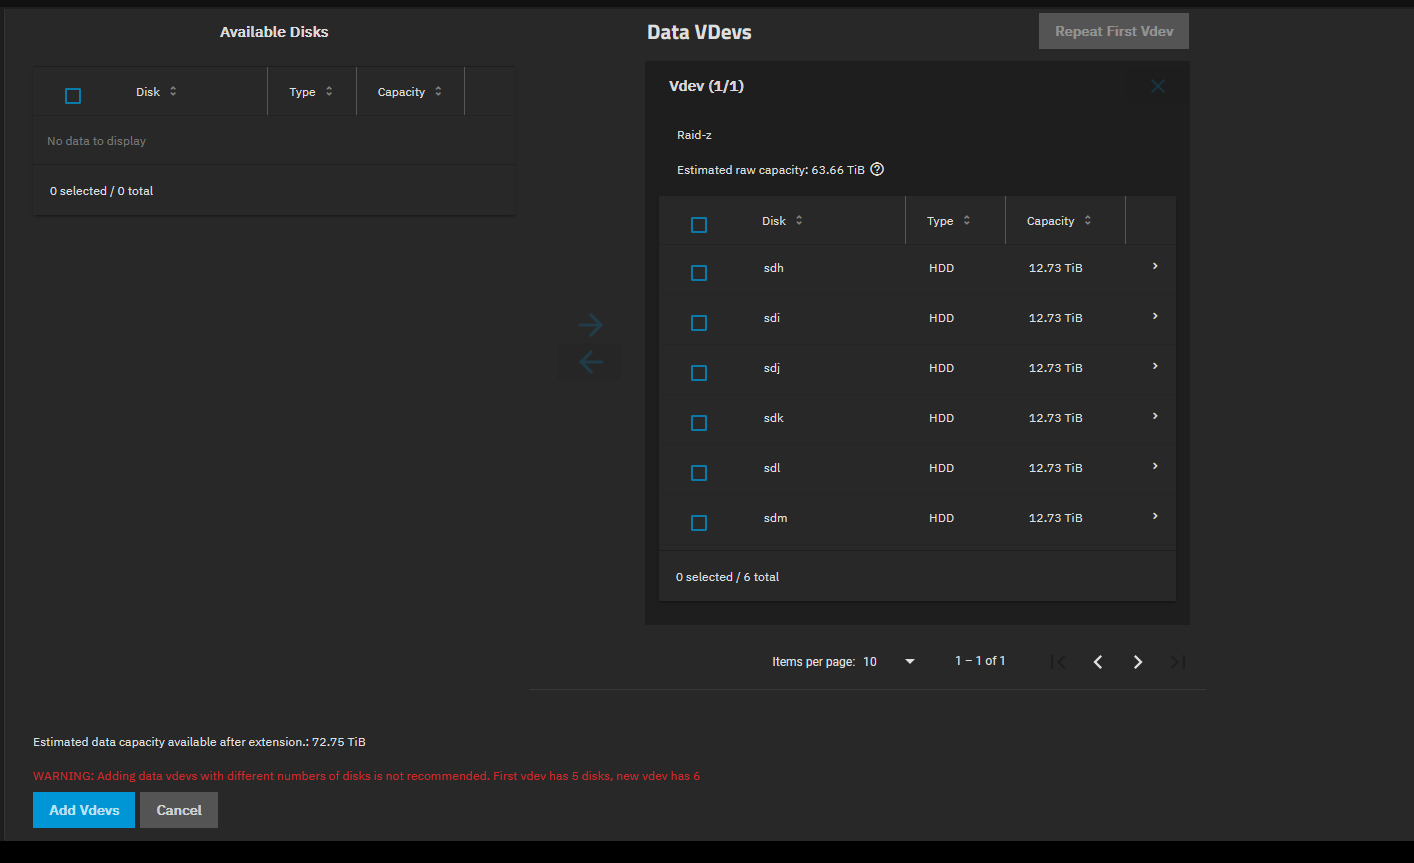
Task: Click the help icon beside estimated raw capacity
Action: point(877,170)
